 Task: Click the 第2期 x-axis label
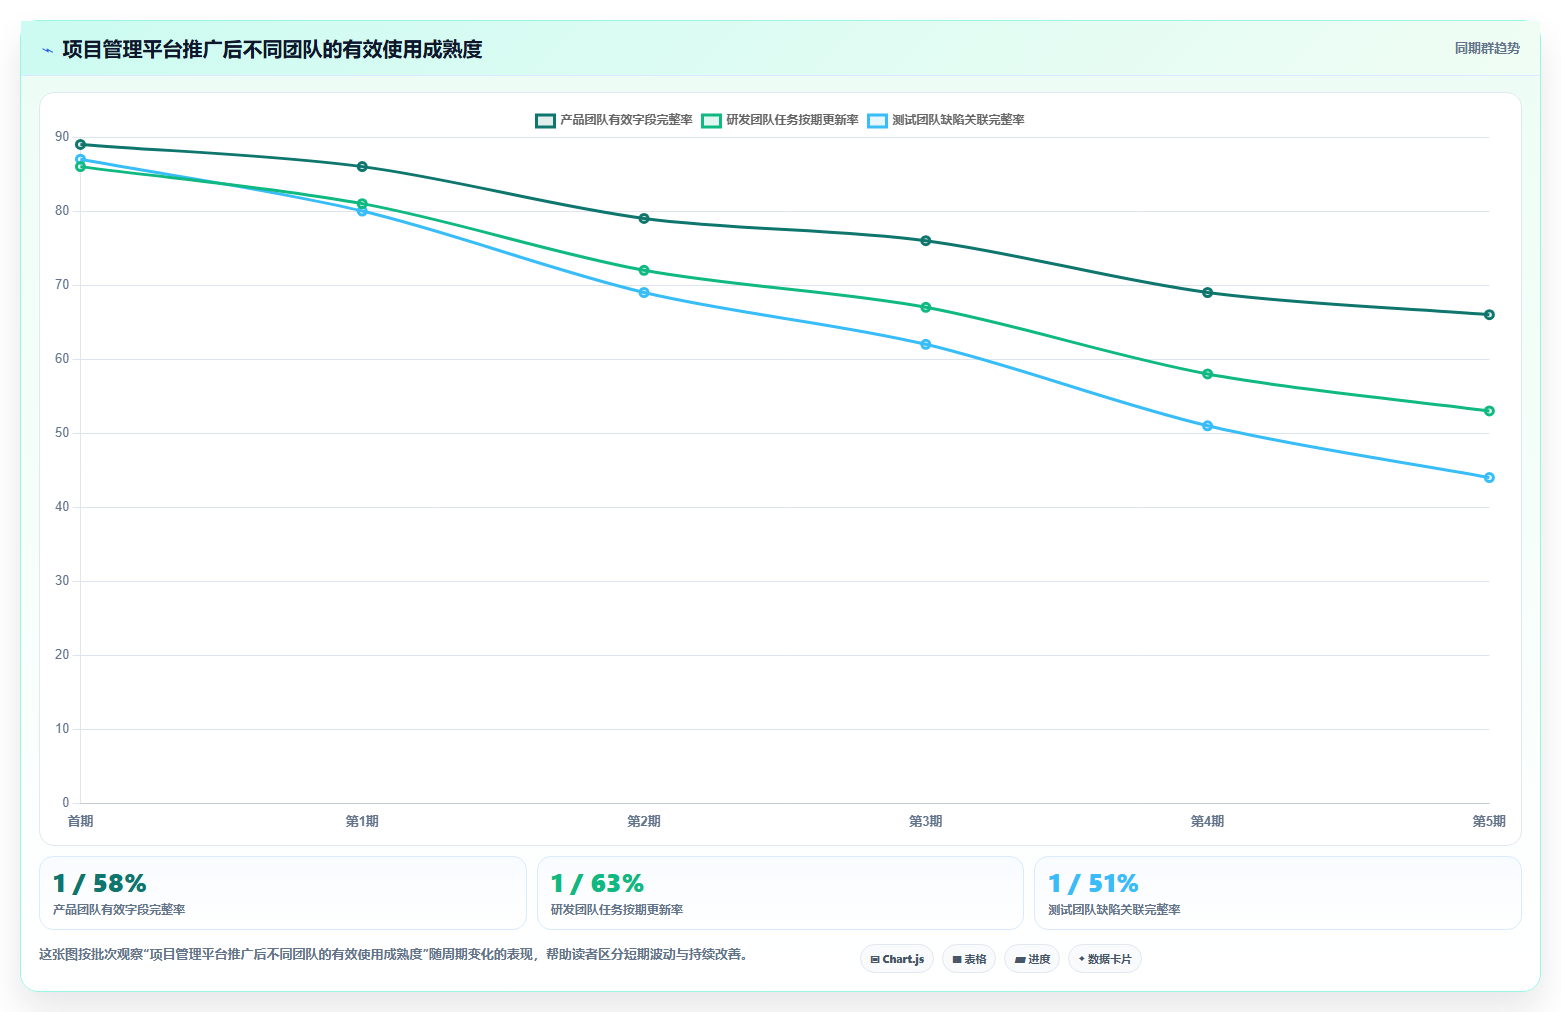(x=644, y=821)
